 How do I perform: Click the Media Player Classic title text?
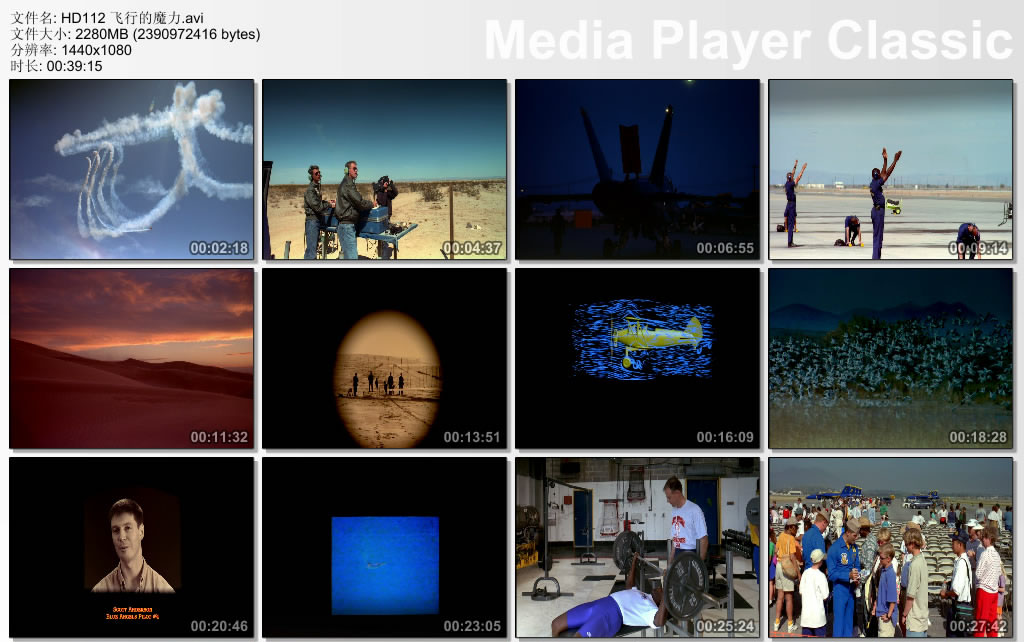pos(748,40)
